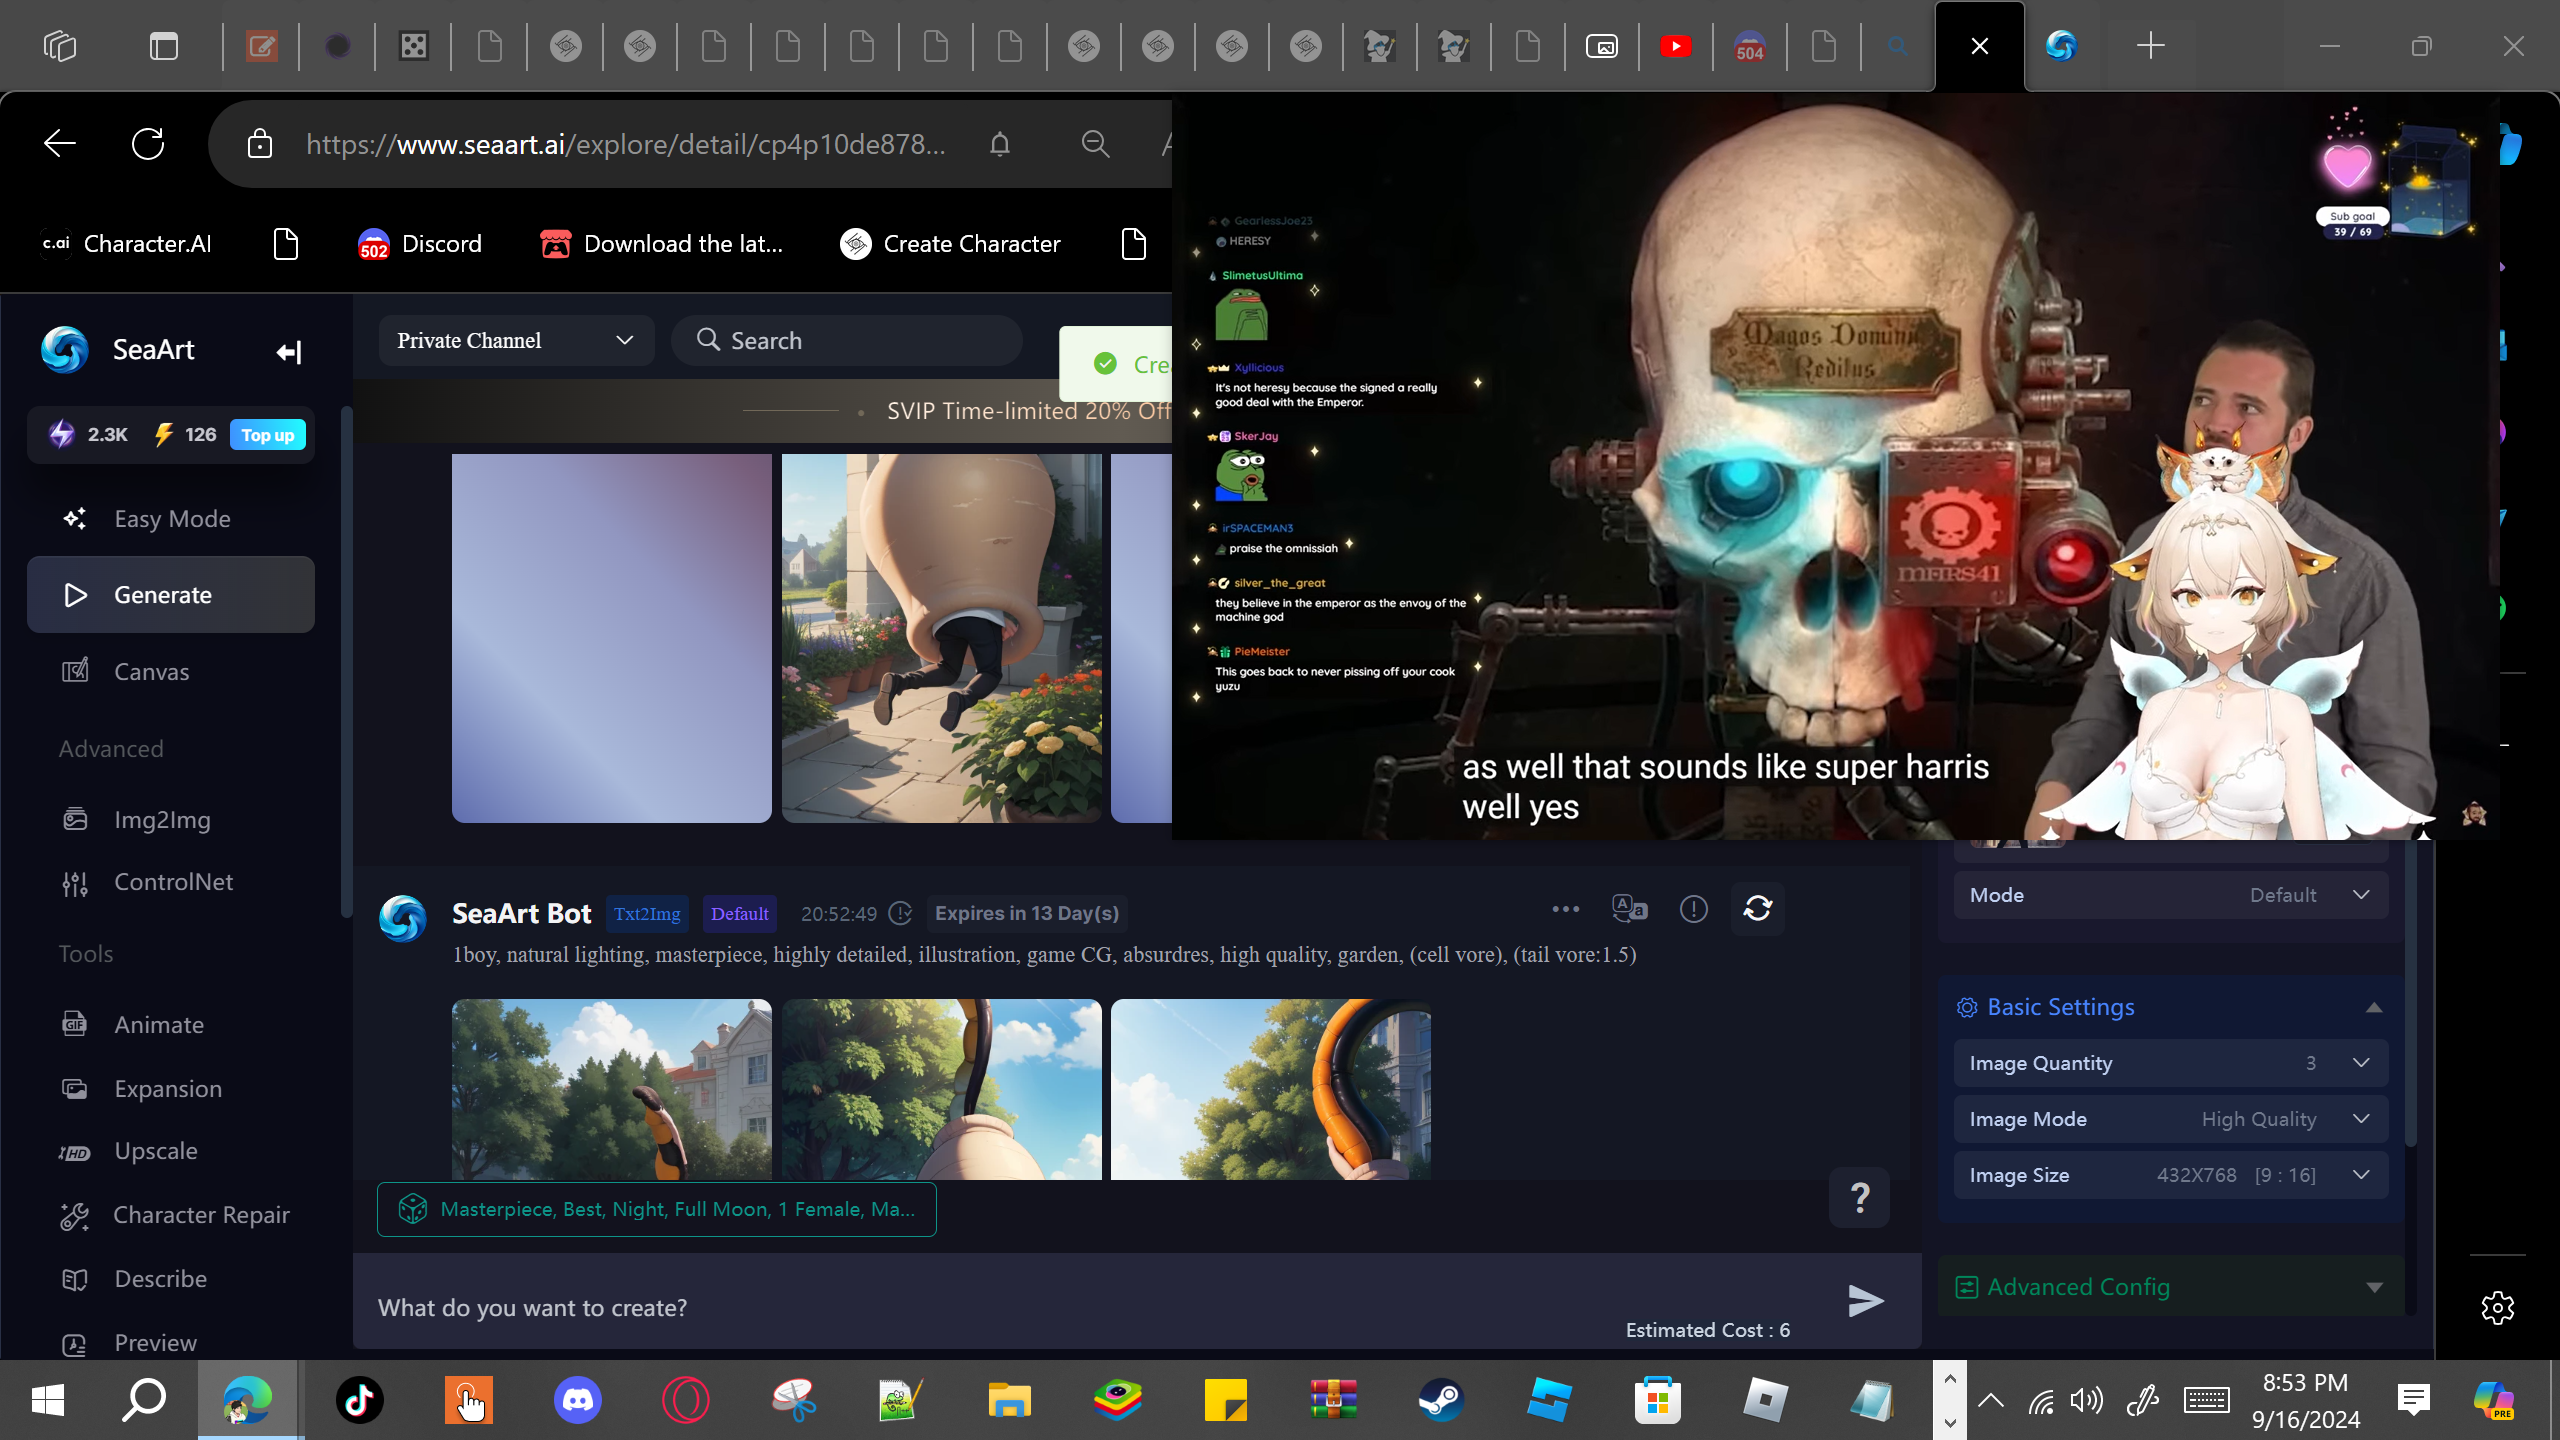Collapse the SeaArt sidebar with arrow icon

289,352
